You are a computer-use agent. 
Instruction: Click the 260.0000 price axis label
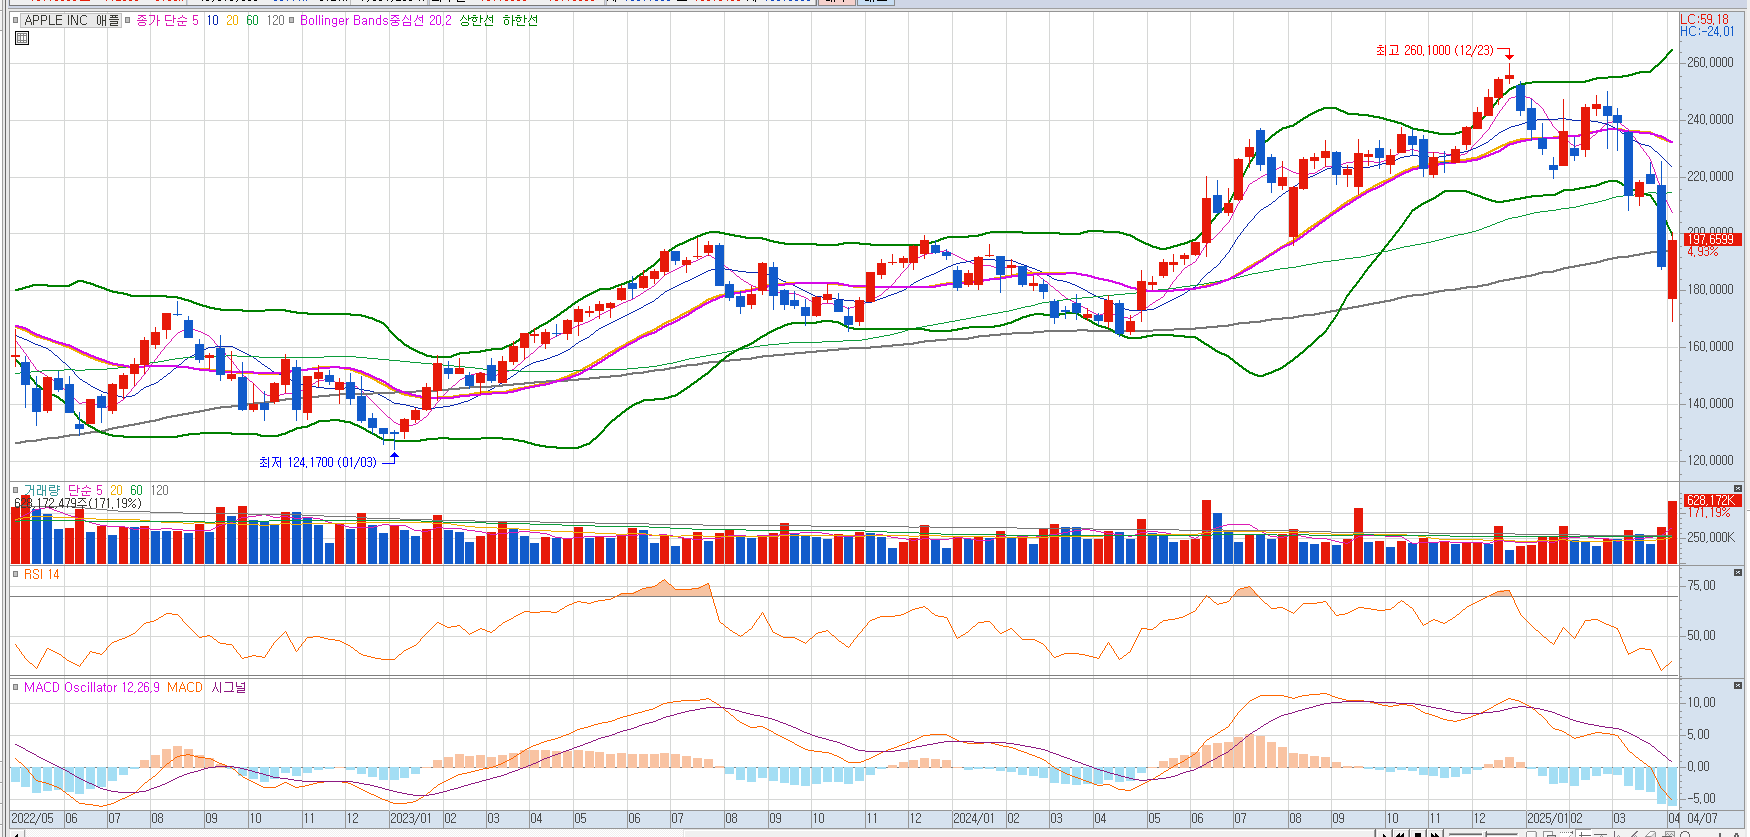point(1711,62)
